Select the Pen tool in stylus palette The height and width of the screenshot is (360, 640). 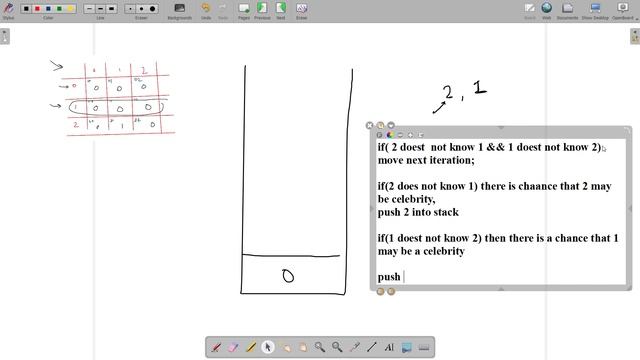(x=216, y=347)
